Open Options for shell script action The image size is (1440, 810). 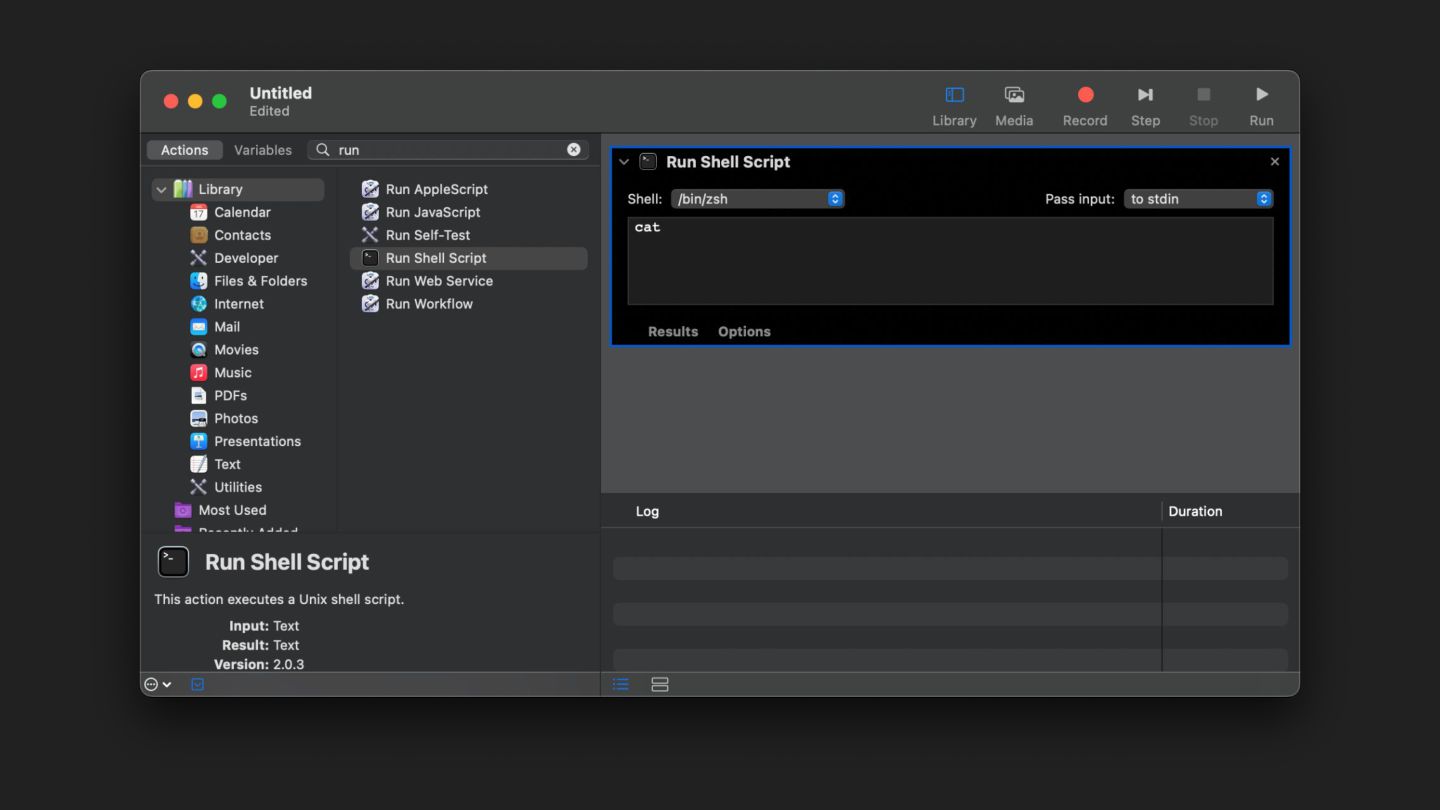[x=744, y=332]
